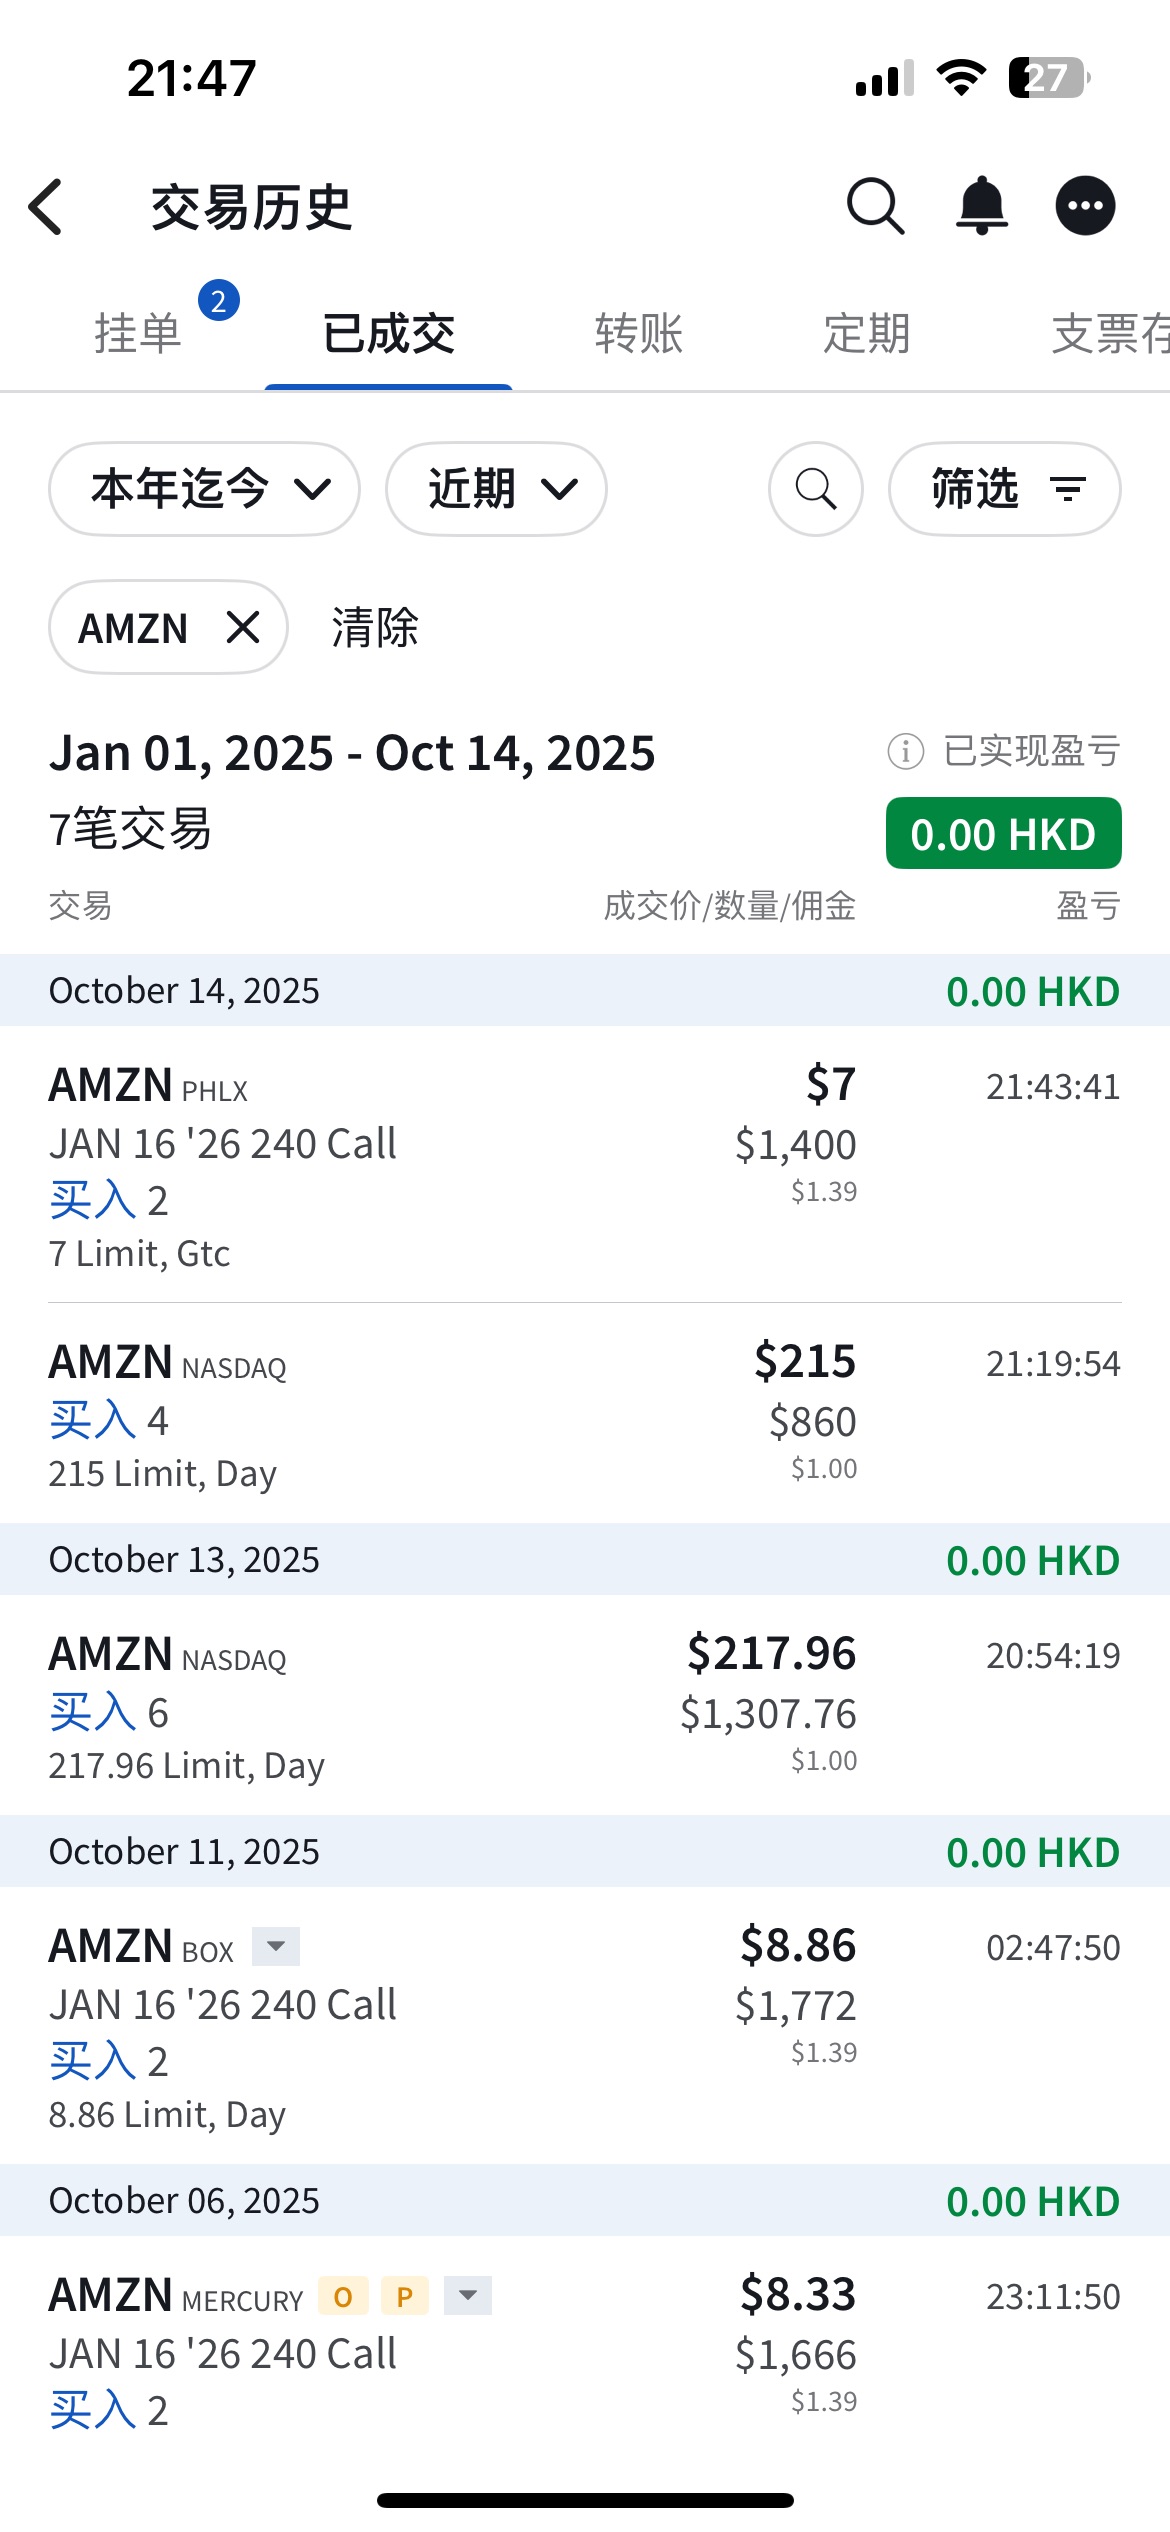The image size is (1170, 2532).
Task: Open the 本年迄今 date range dropdown
Action: tap(204, 489)
